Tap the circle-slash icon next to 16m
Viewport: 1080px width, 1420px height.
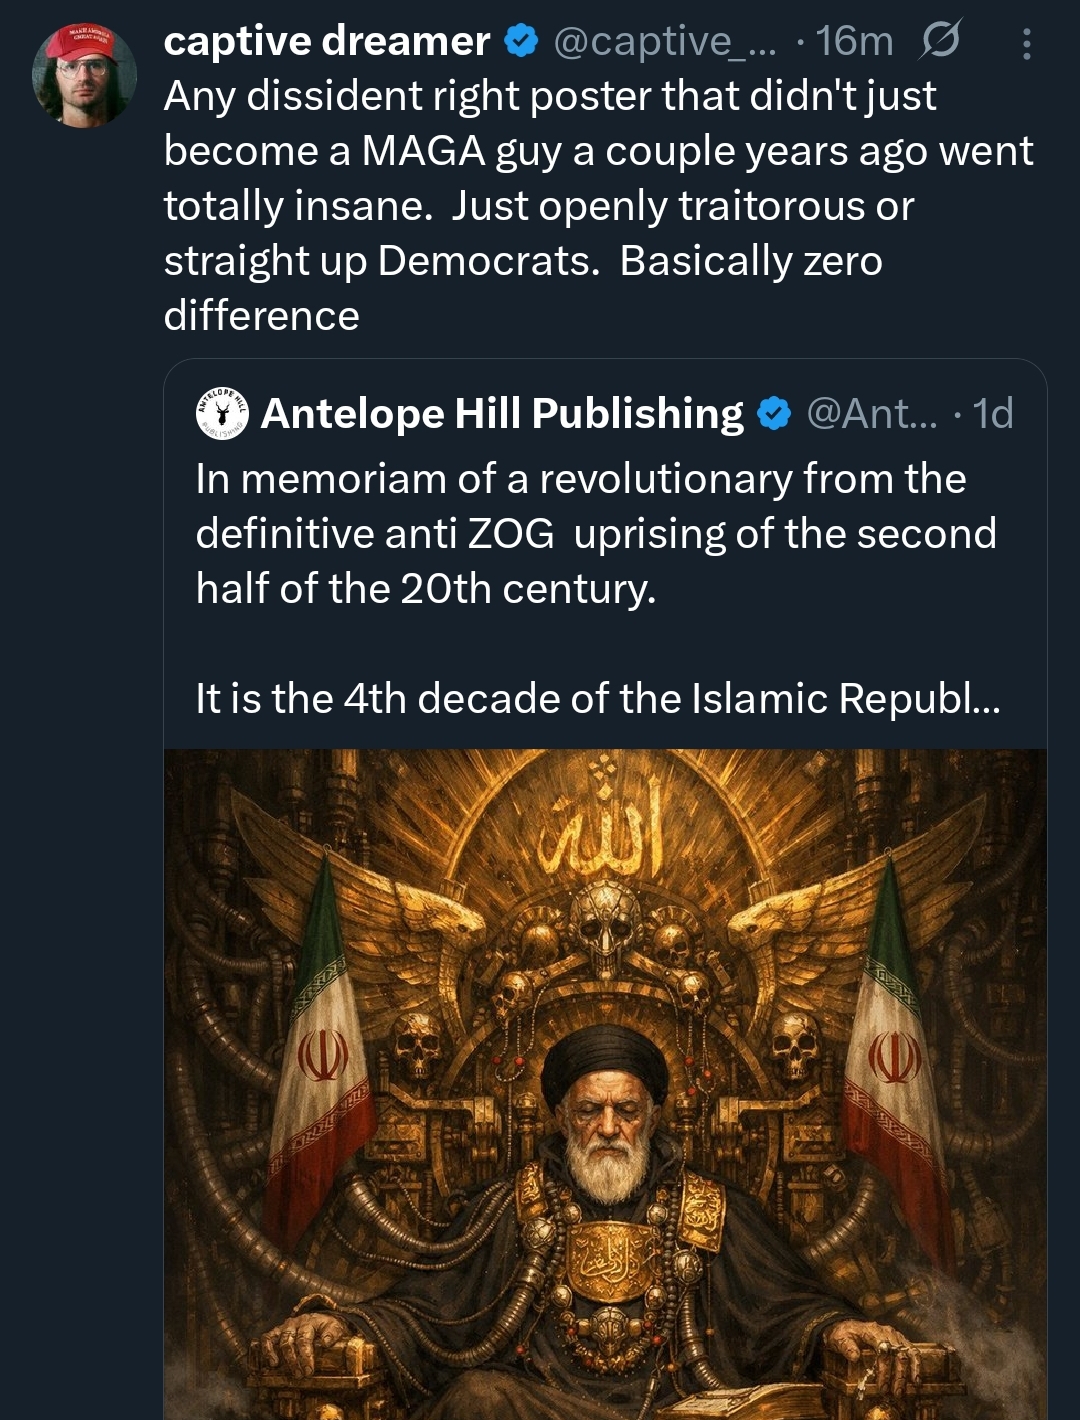pos(940,42)
